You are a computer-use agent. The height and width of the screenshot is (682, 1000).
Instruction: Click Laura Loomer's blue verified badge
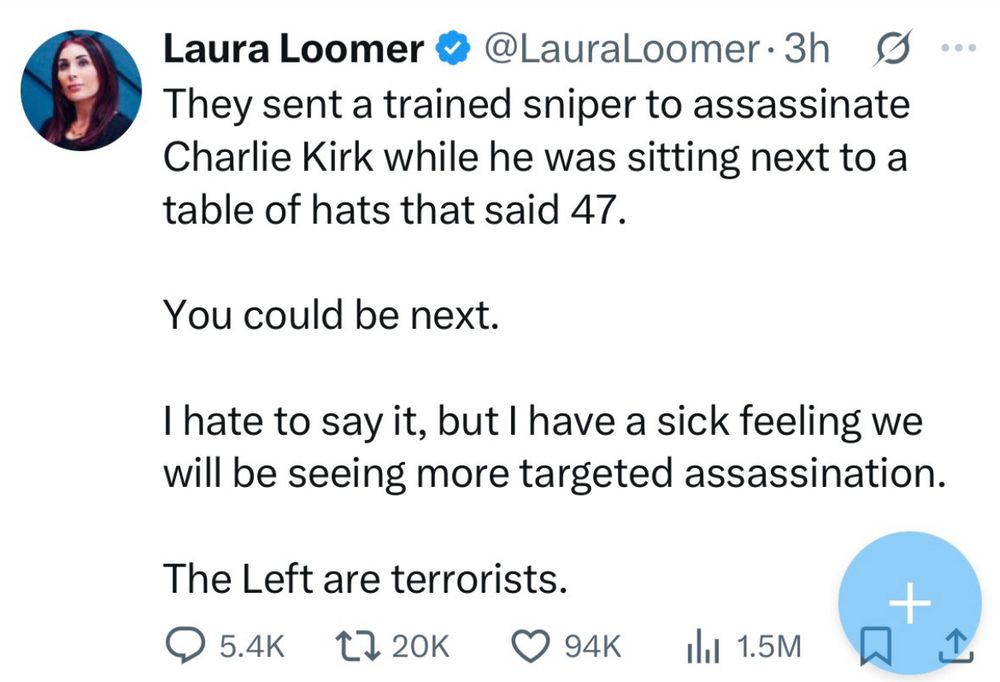[454, 46]
